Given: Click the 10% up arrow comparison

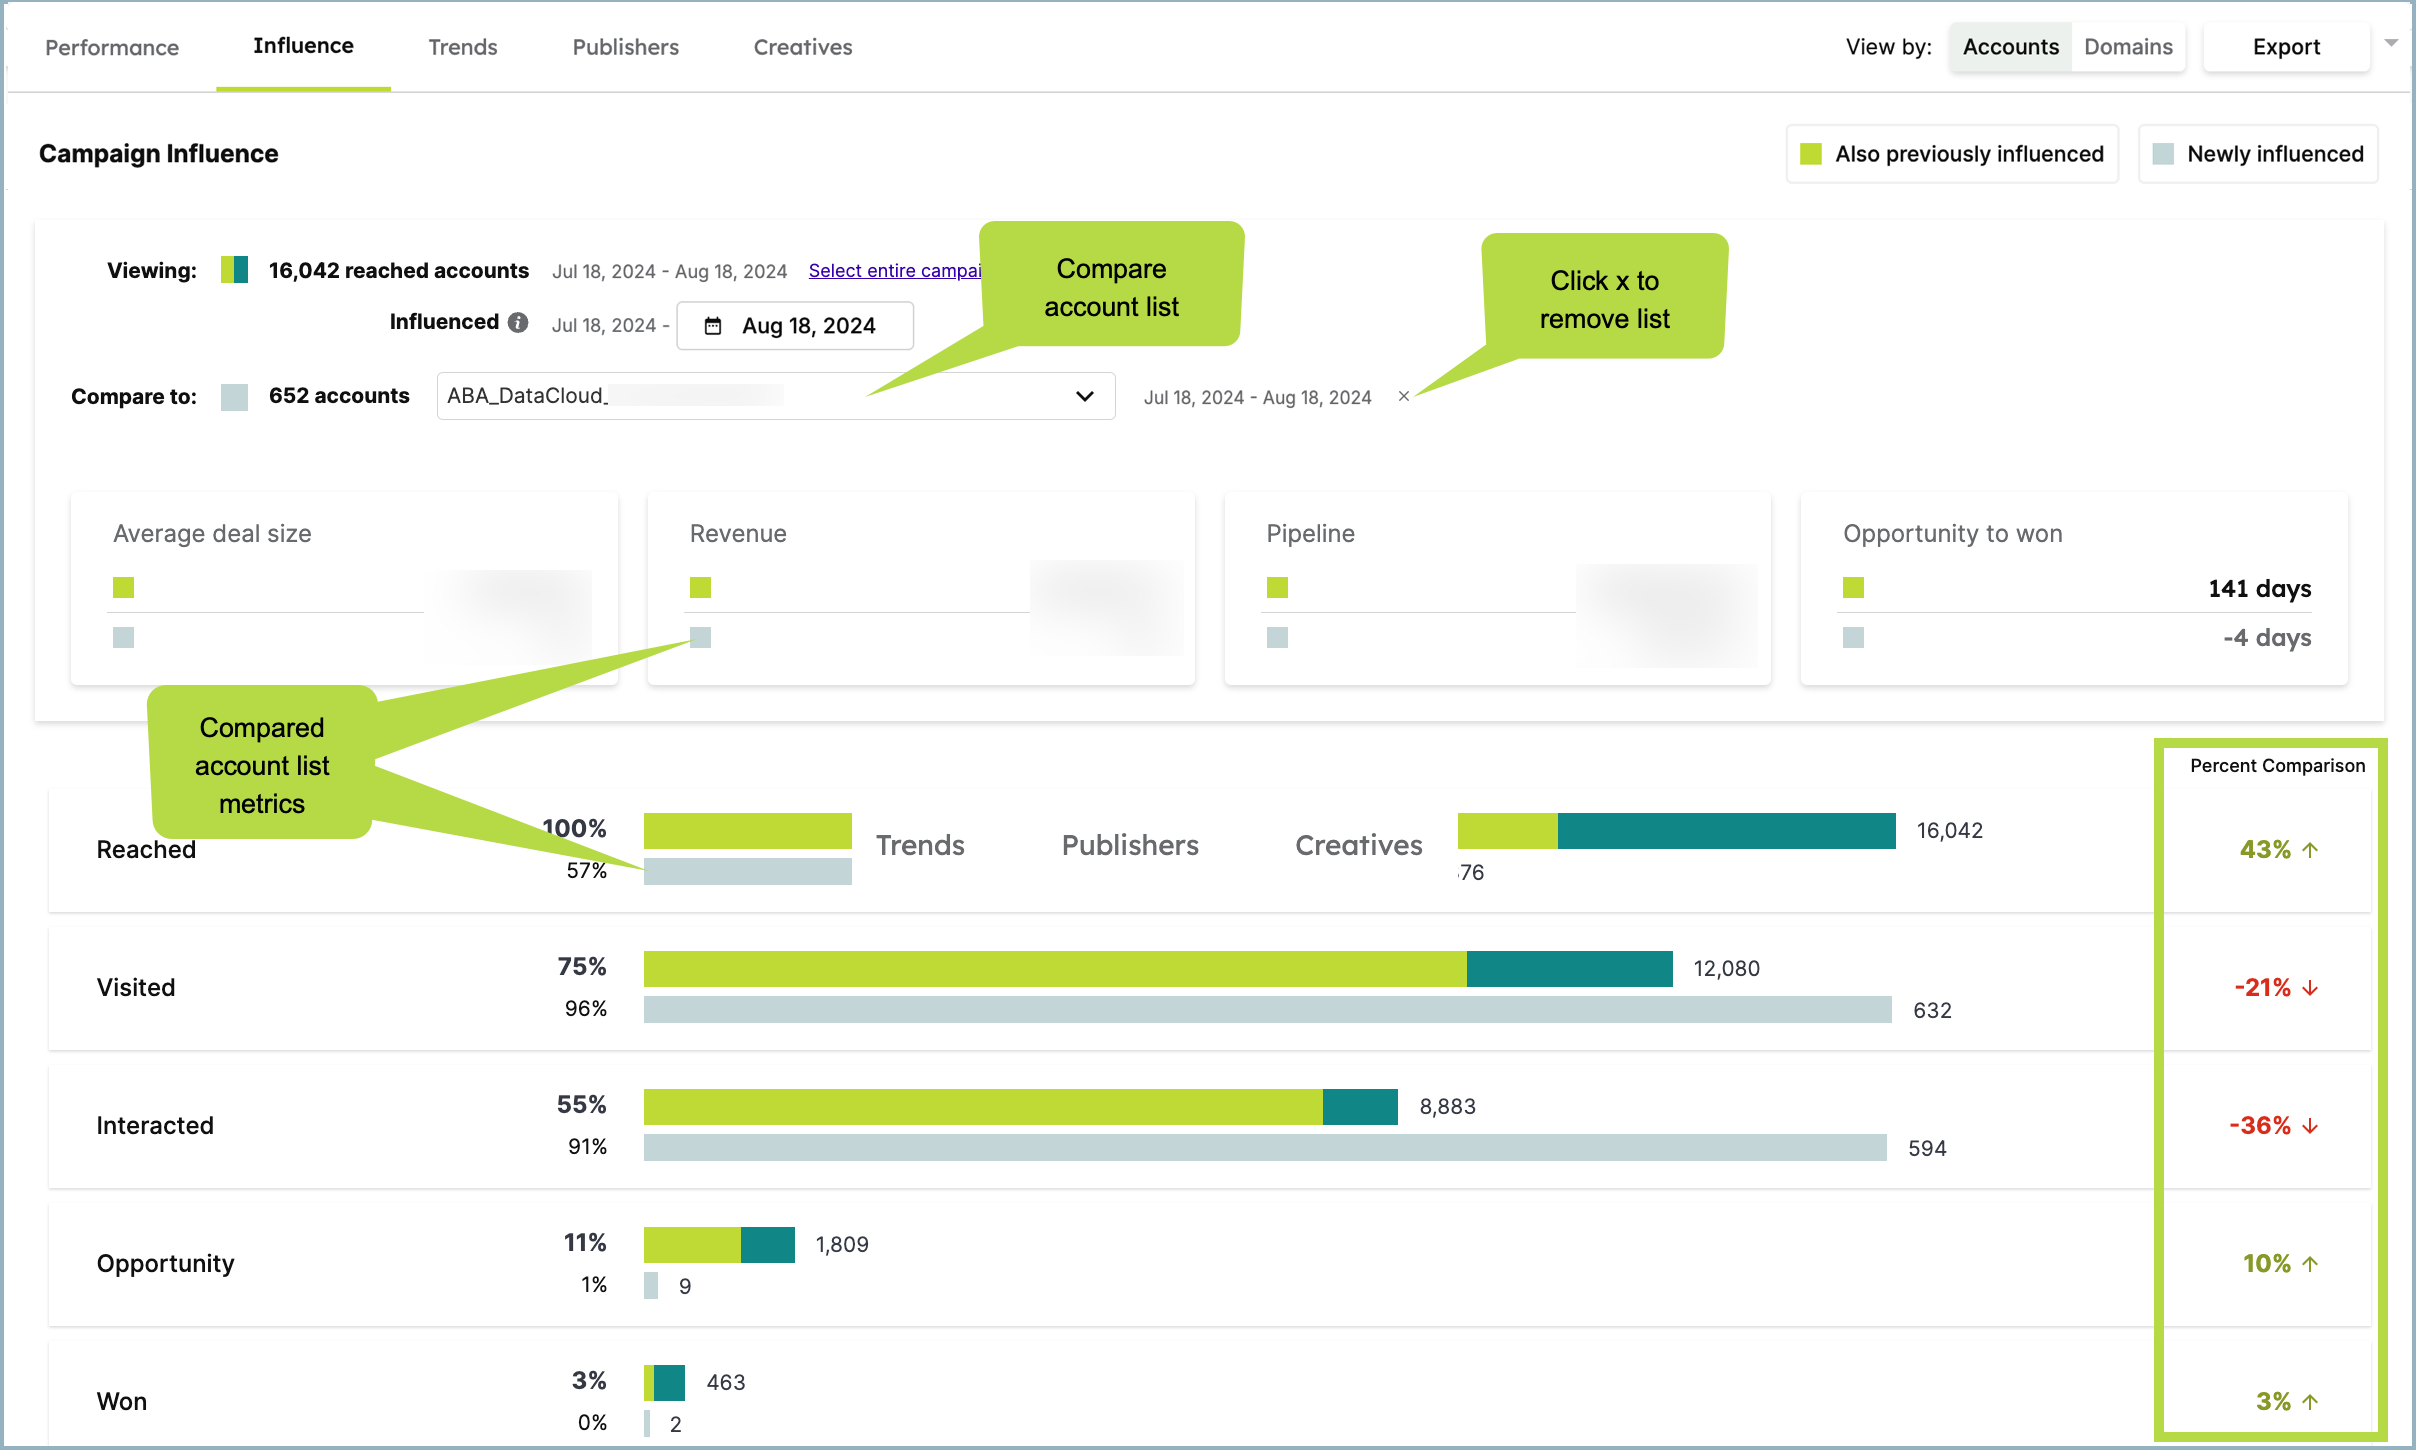Looking at the screenshot, I should [x=2280, y=1264].
